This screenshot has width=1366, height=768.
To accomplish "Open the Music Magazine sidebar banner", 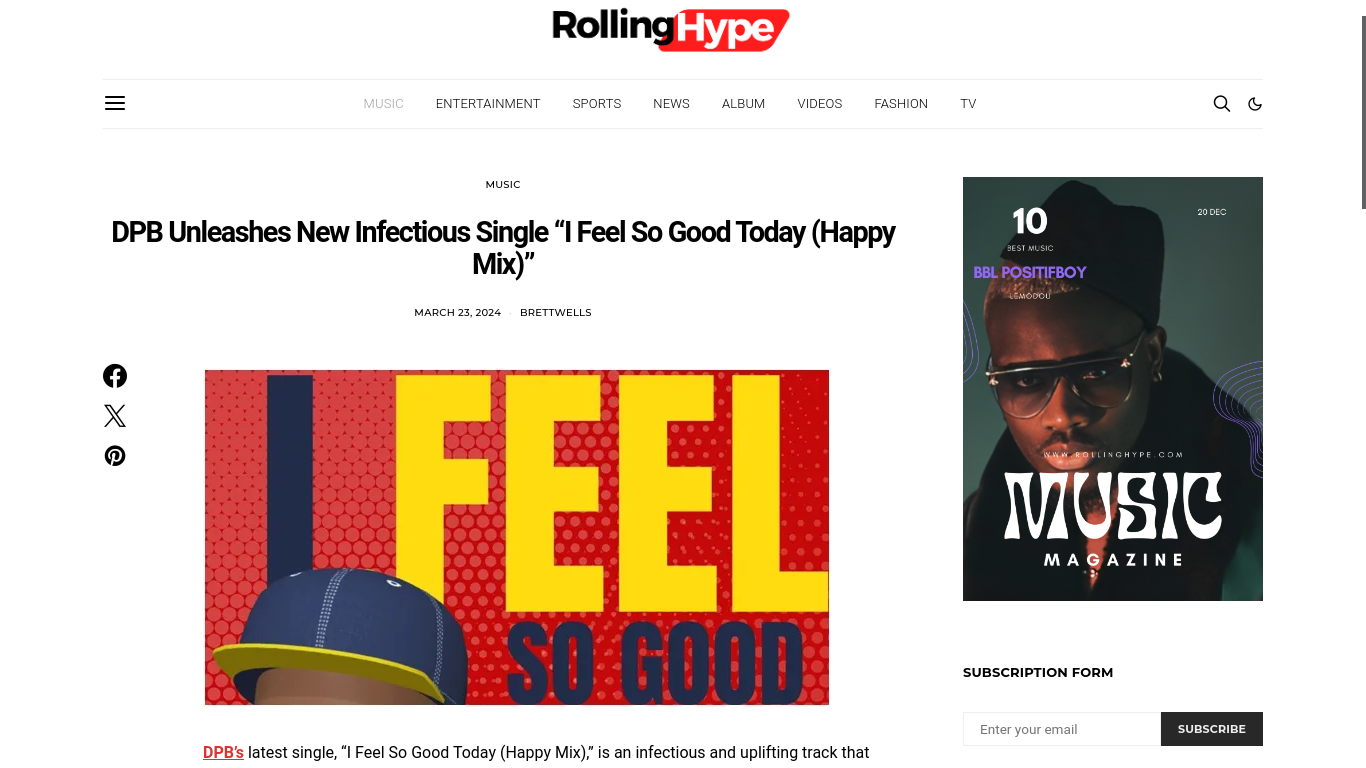I will pyautogui.click(x=1113, y=389).
